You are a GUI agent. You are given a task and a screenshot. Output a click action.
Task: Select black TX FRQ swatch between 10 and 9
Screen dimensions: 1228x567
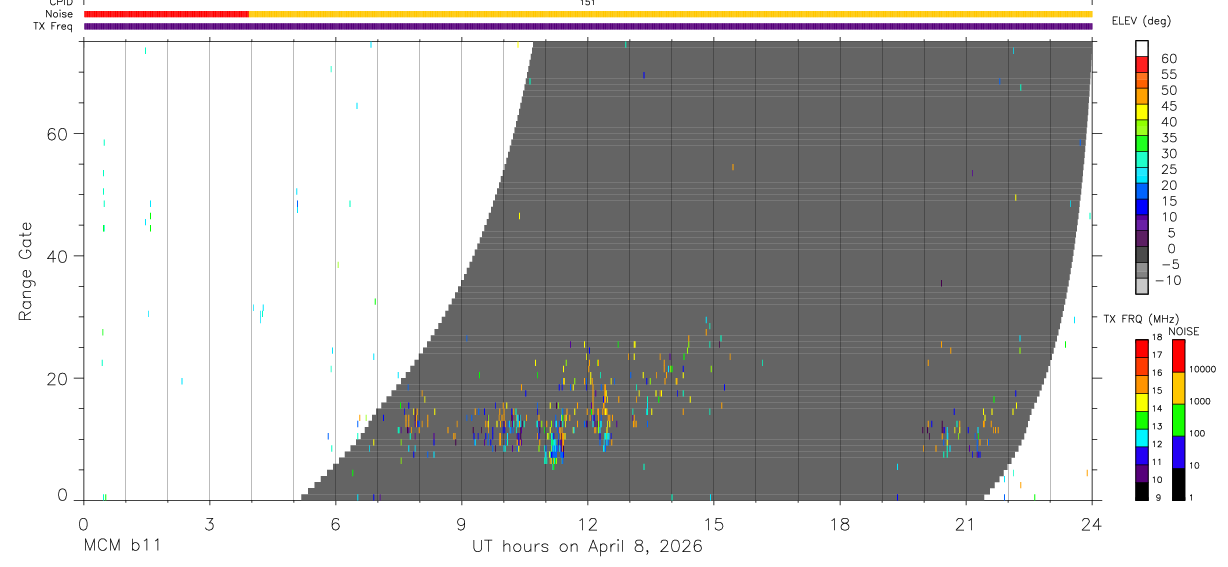pyautogui.click(x=1142, y=489)
